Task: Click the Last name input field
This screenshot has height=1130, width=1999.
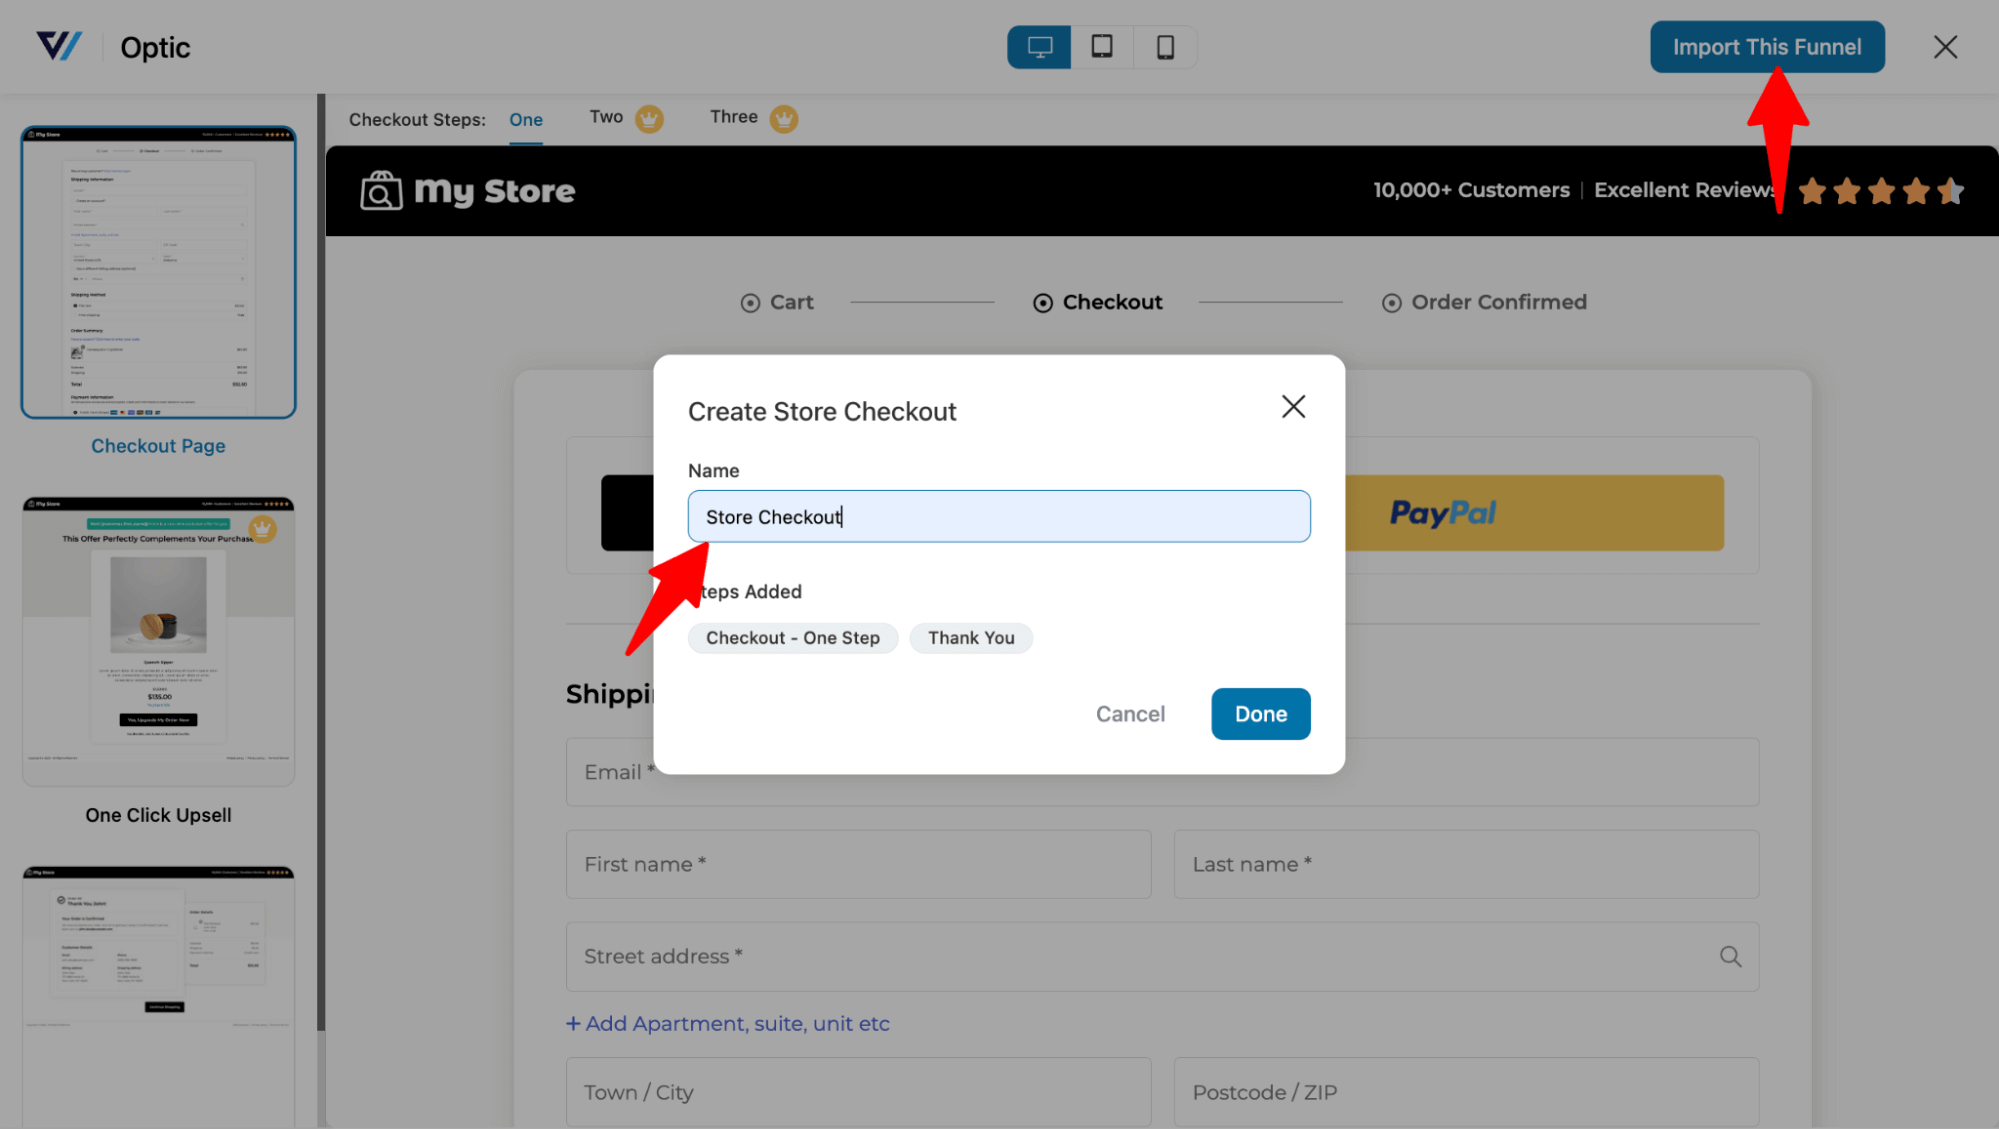Action: pos(1466,864)
